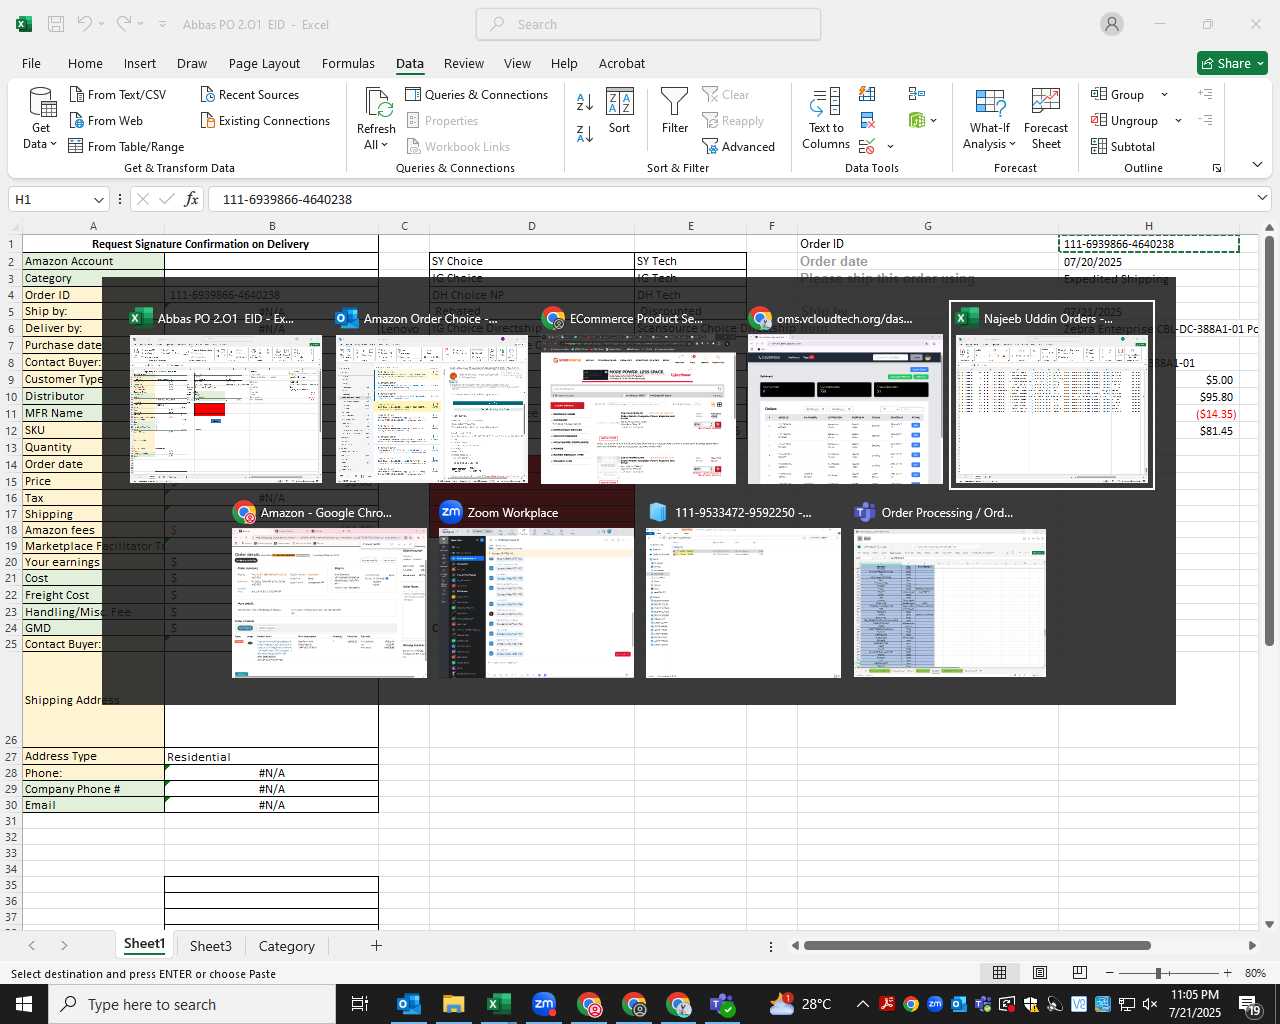
Task: Choose From Table/Range
Action: (127, 146)
